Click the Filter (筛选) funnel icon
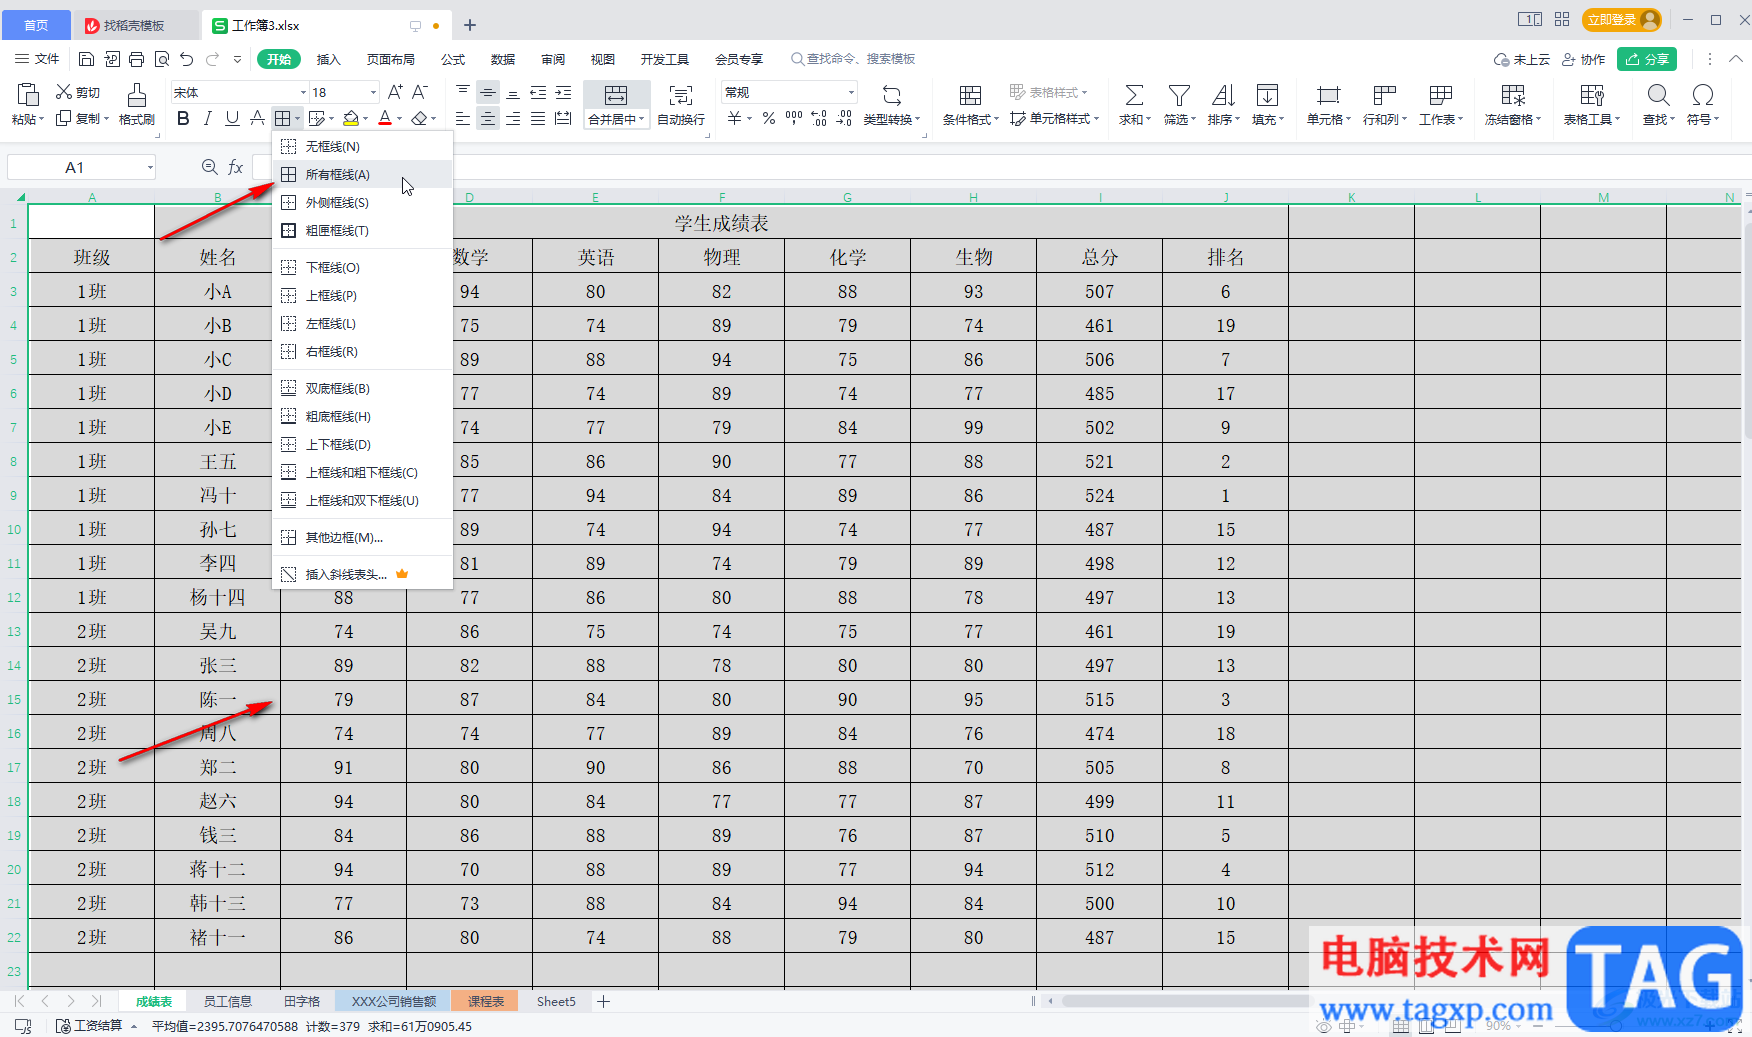 coord(1179,95)
